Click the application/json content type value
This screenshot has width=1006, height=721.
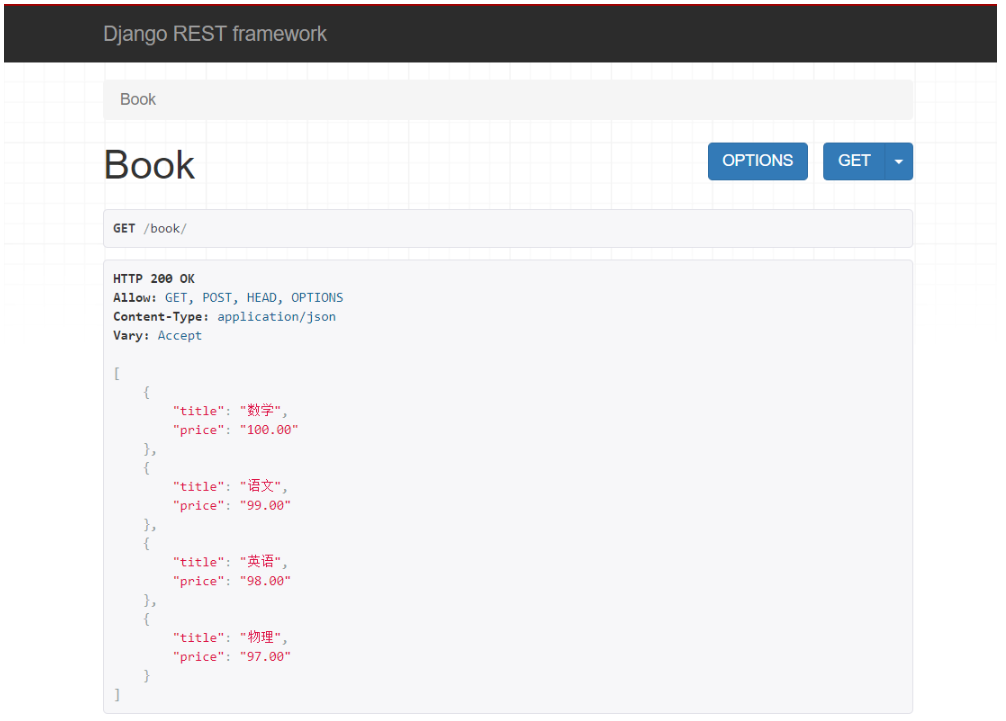(x=277, y=316)
